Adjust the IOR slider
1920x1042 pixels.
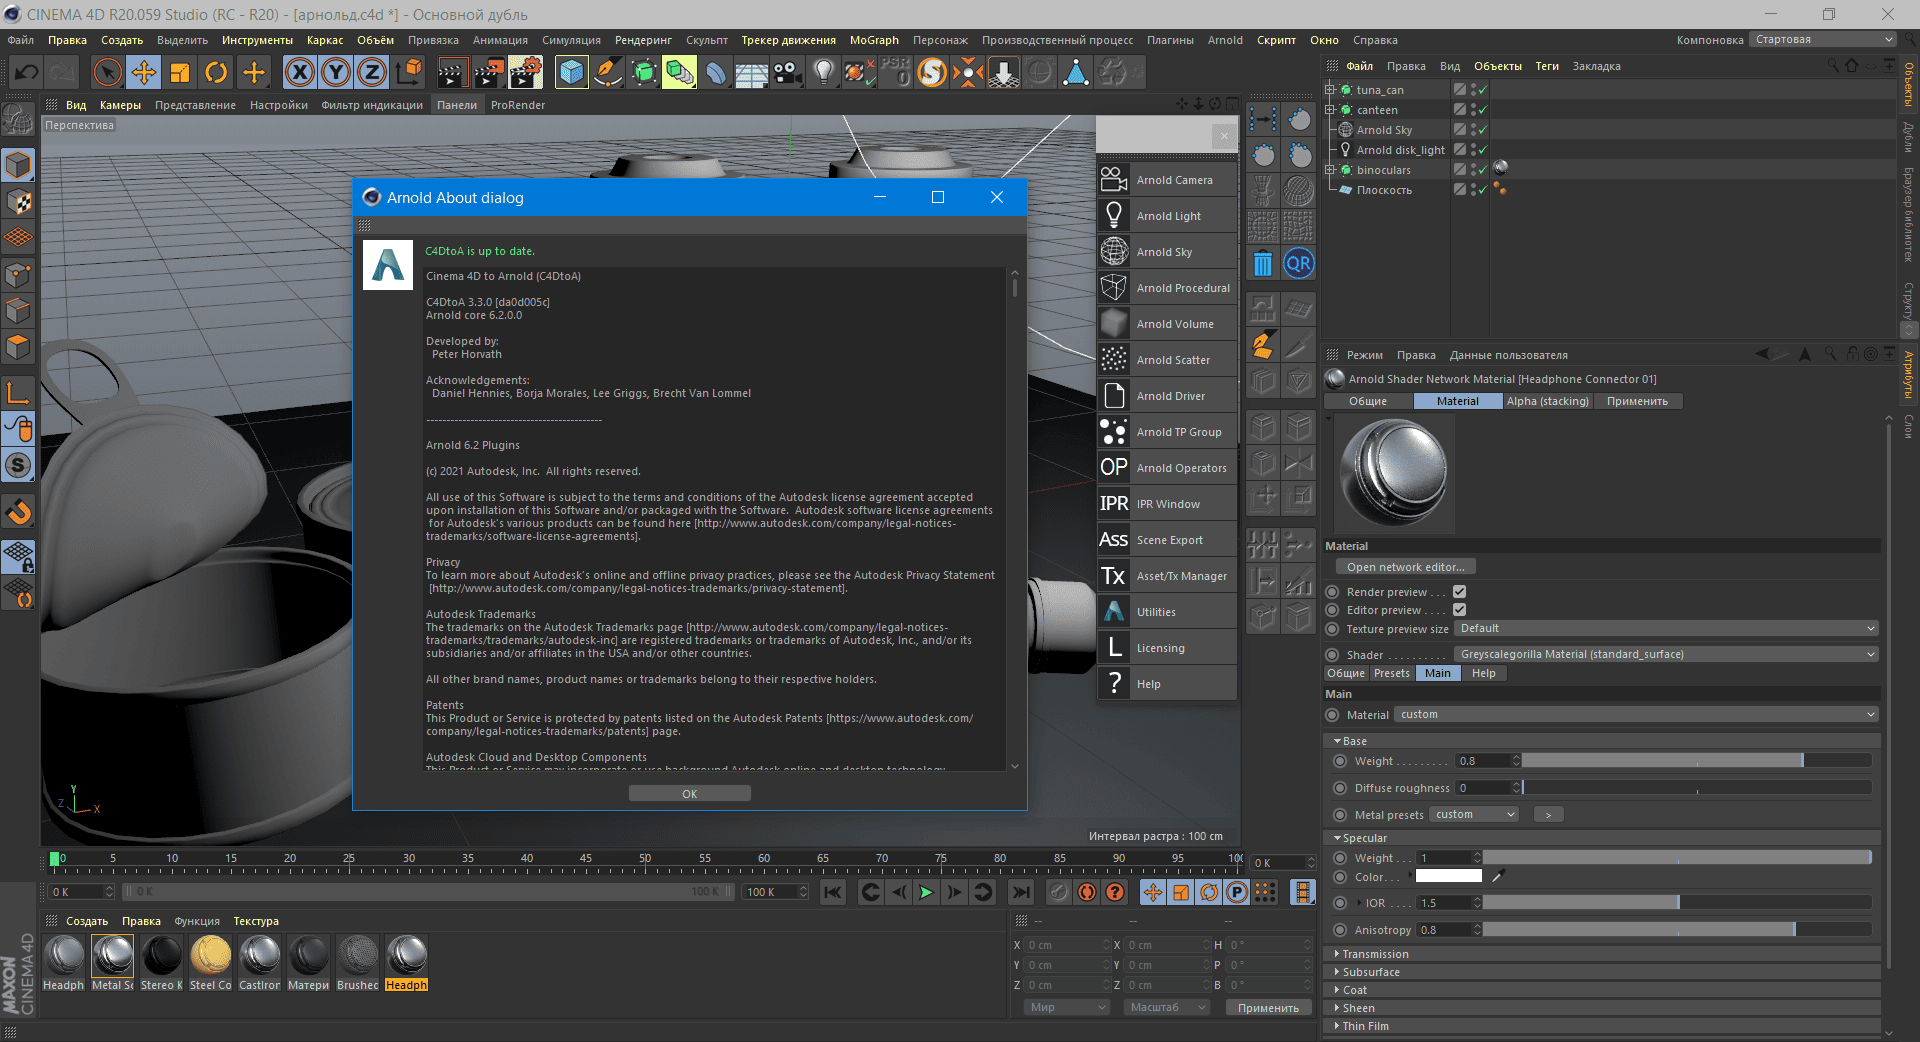tap(1677, 903)
